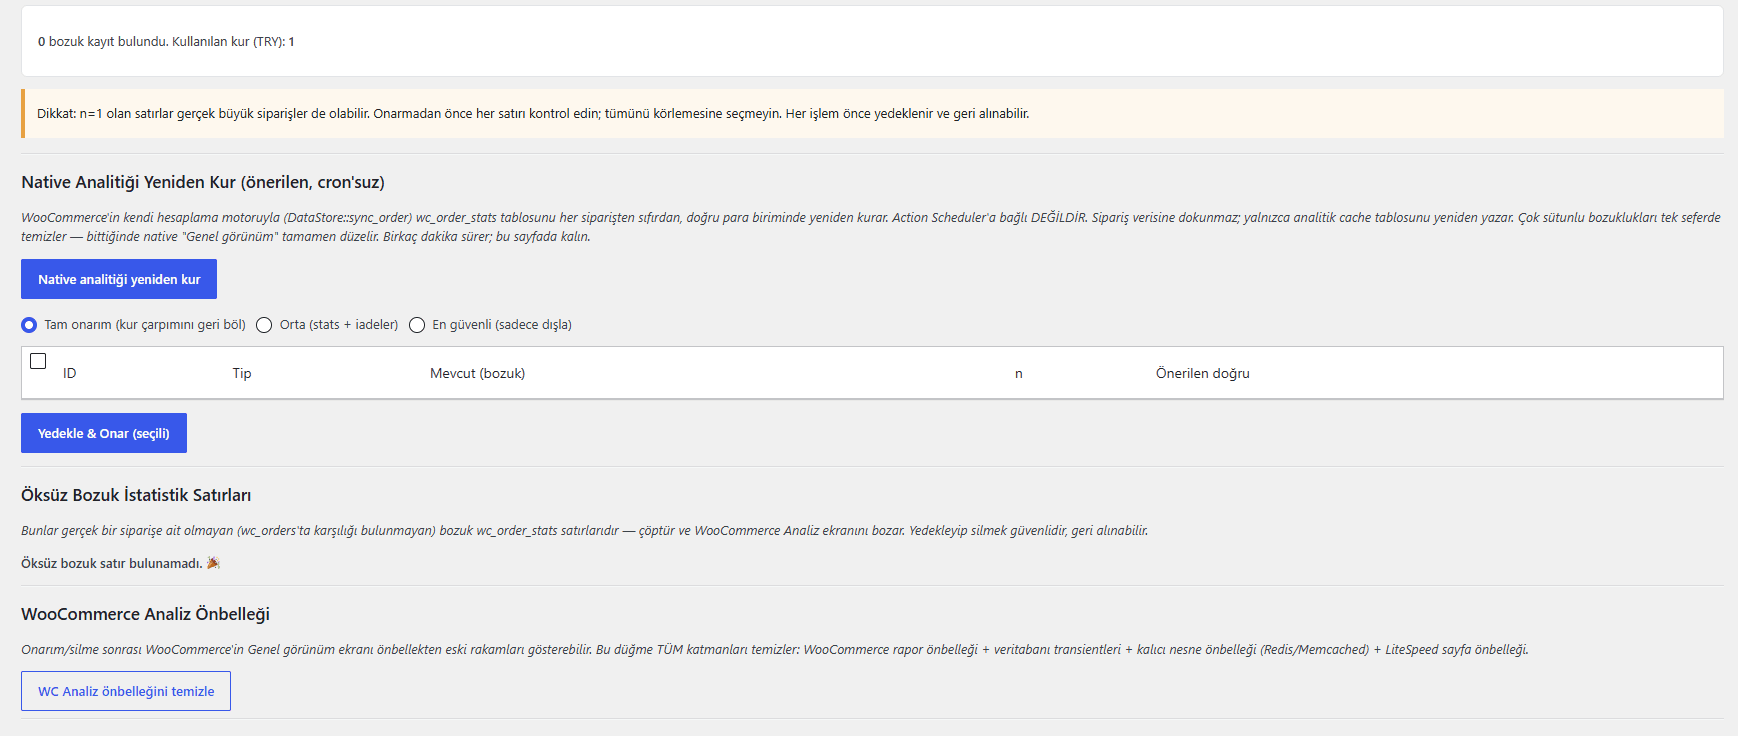Image resolution: width=1738 pixels, height=736 pixels.
Task: Click the orange 'Dikkat' warning notice
Action: (x=872, y=113)
